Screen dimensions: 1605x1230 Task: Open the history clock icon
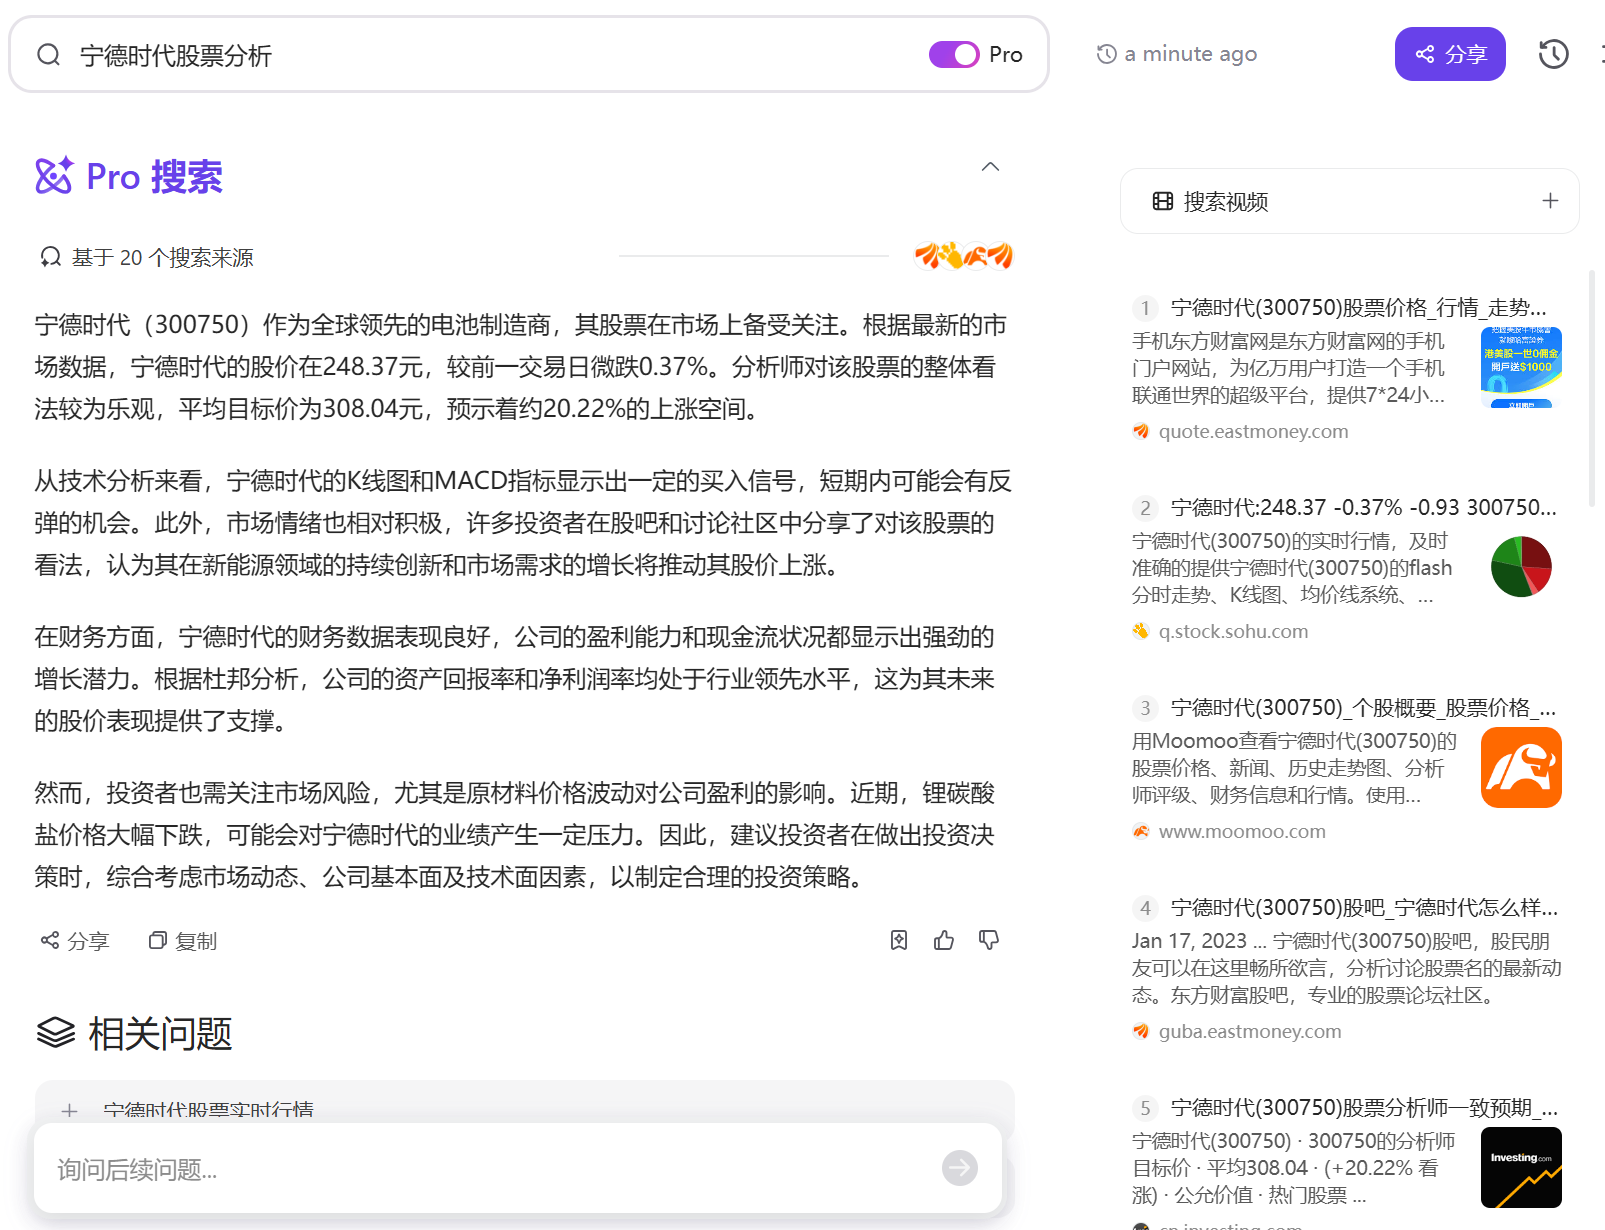pos(1553,54)
